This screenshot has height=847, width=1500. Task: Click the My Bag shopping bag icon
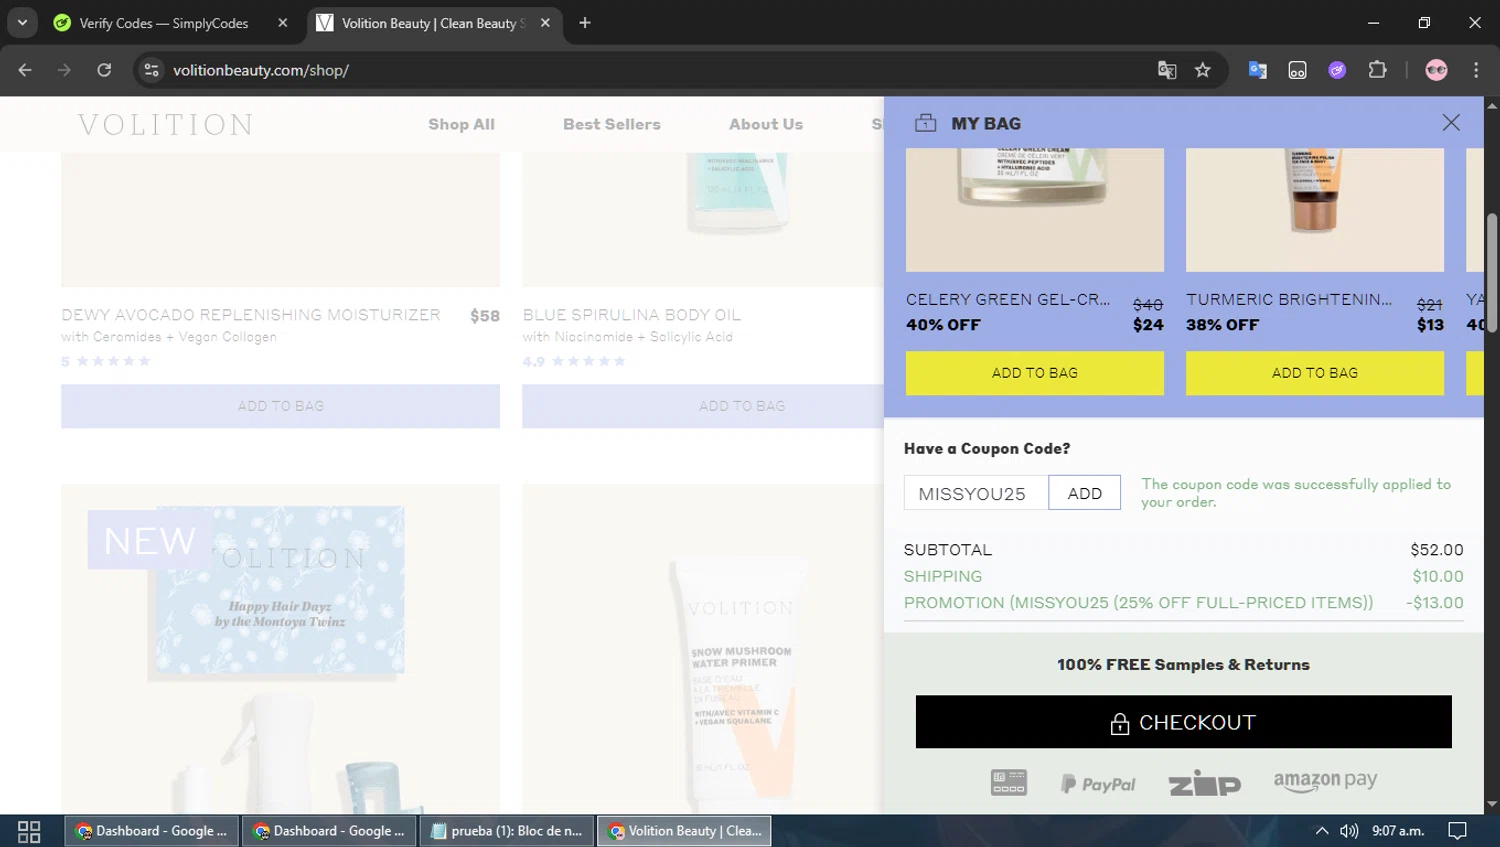pos(926,123)
